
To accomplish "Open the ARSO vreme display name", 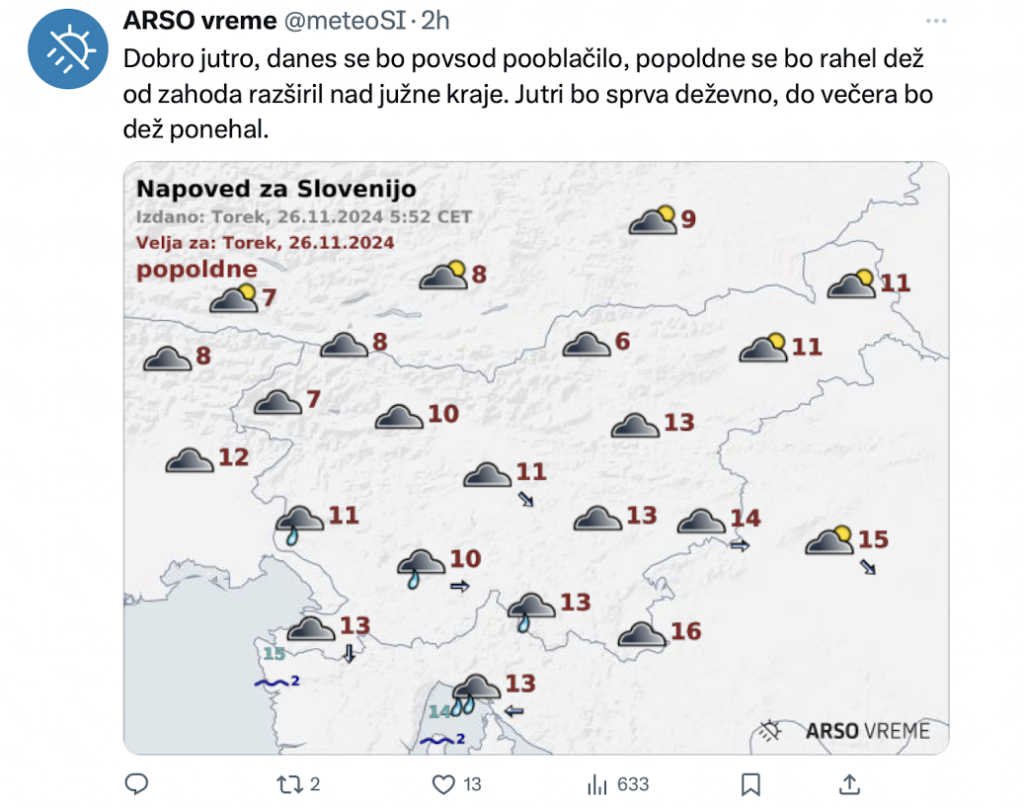I will click(x=200, y=21).
